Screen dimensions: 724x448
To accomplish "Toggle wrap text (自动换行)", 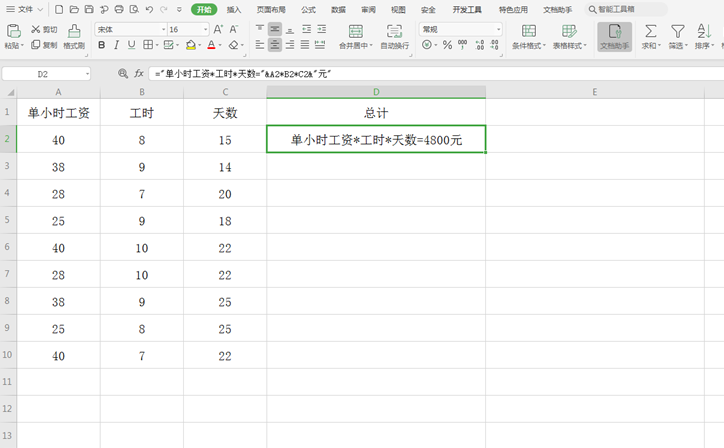I will coord(394,36).
